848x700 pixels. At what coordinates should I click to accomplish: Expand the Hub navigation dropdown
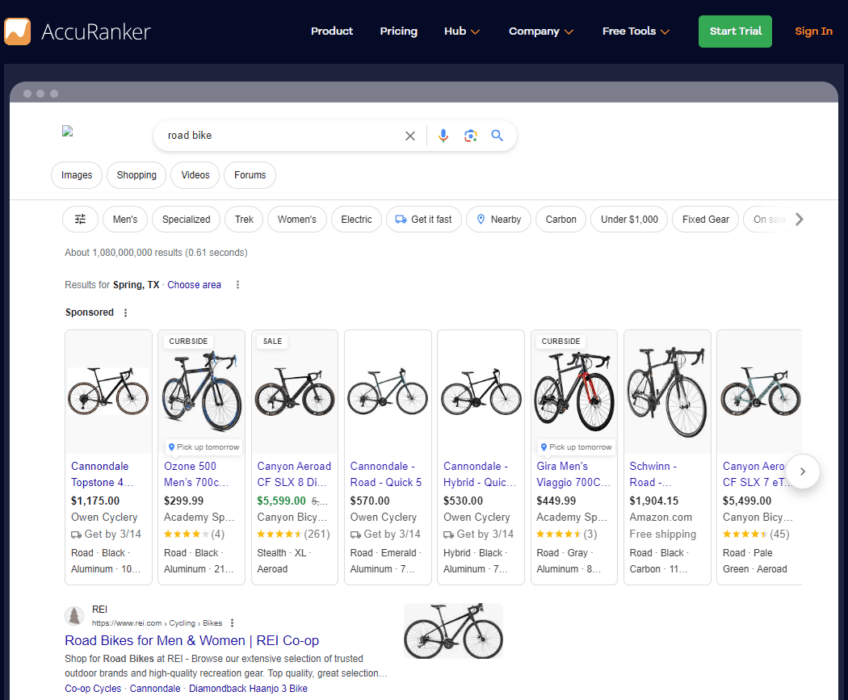click(461, 31)
